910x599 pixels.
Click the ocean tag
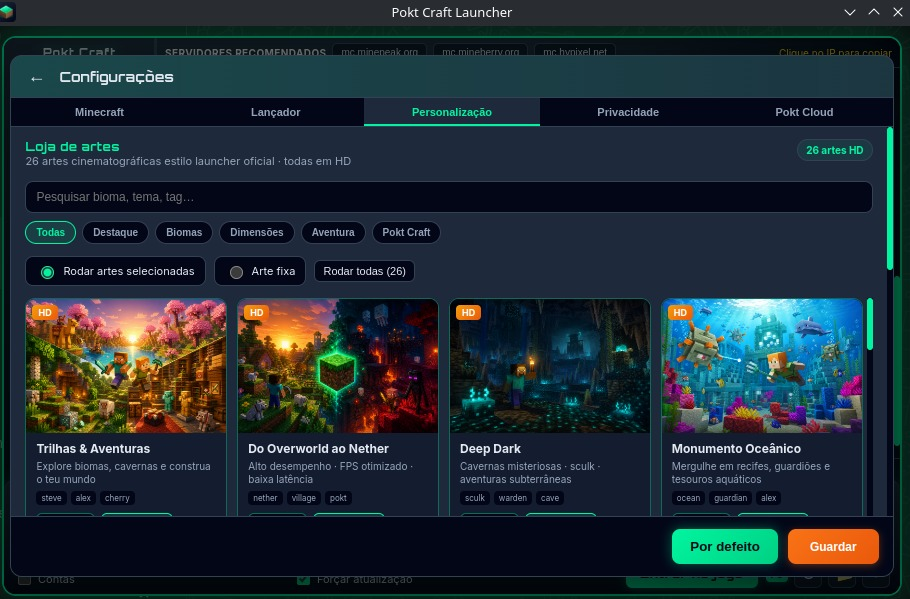pos(688,498)
